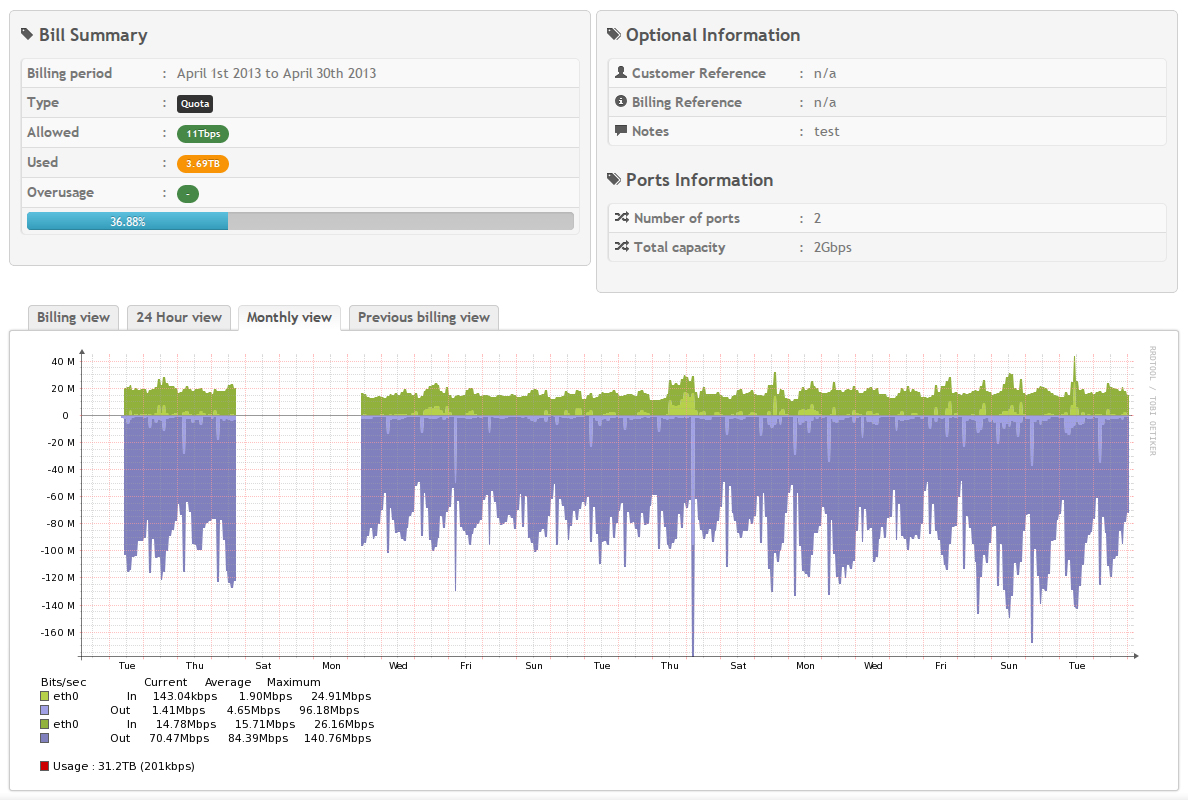This screenshot has height=800, width=1188.
Task: Click the Total capacity shuffle icon
Action: 621,247
